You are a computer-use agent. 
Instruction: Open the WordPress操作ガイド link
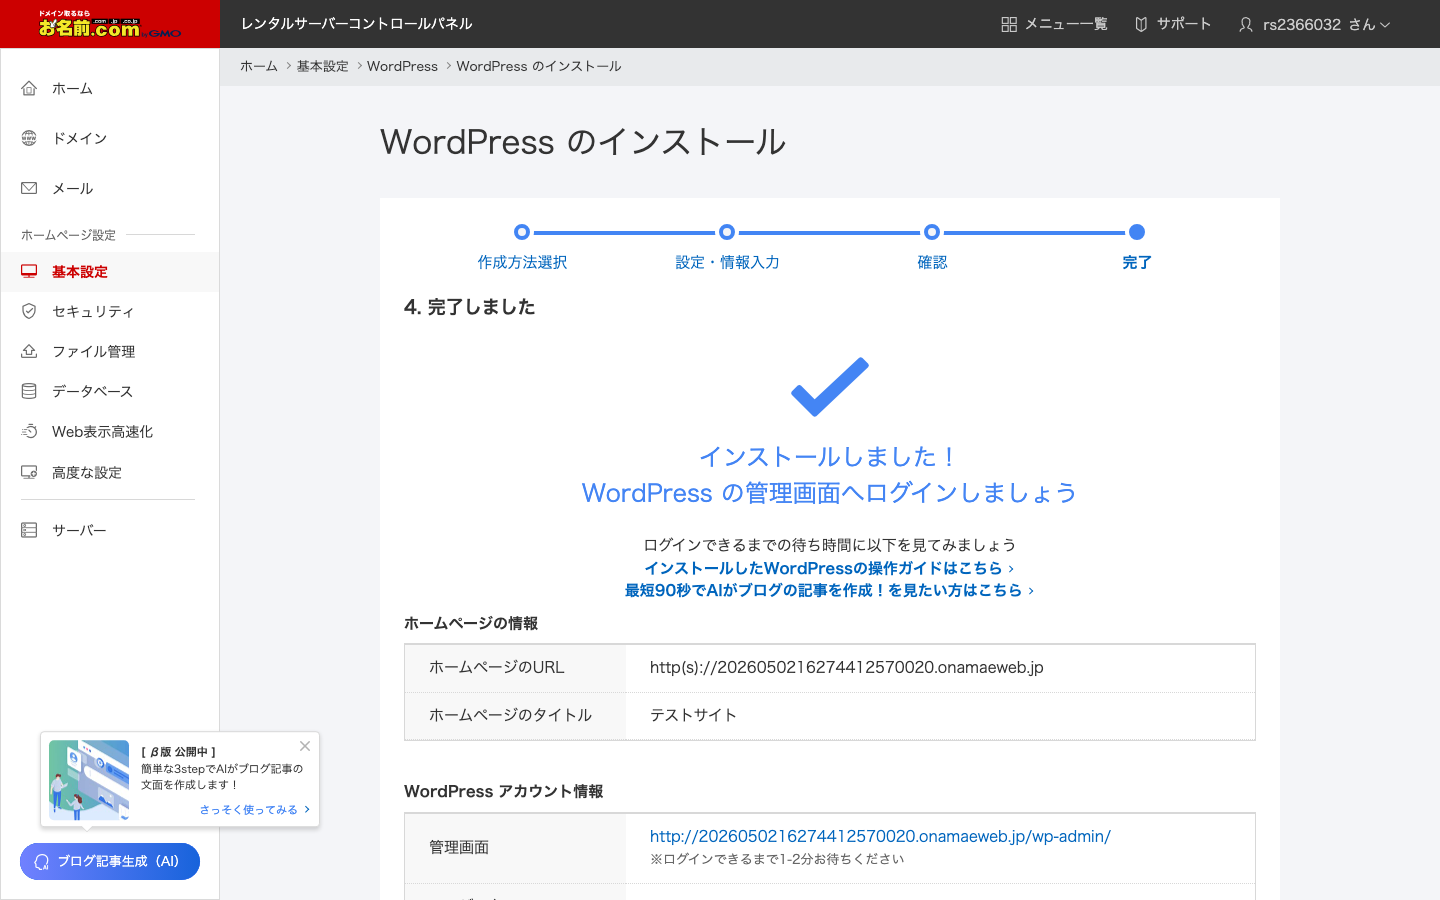(x=829, y=568)
